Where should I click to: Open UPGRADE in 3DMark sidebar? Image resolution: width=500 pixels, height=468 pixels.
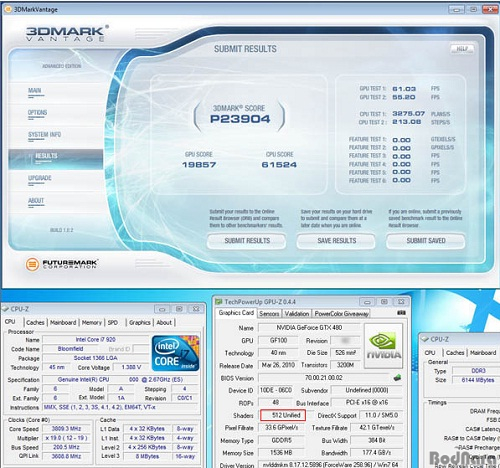[40, 178]
